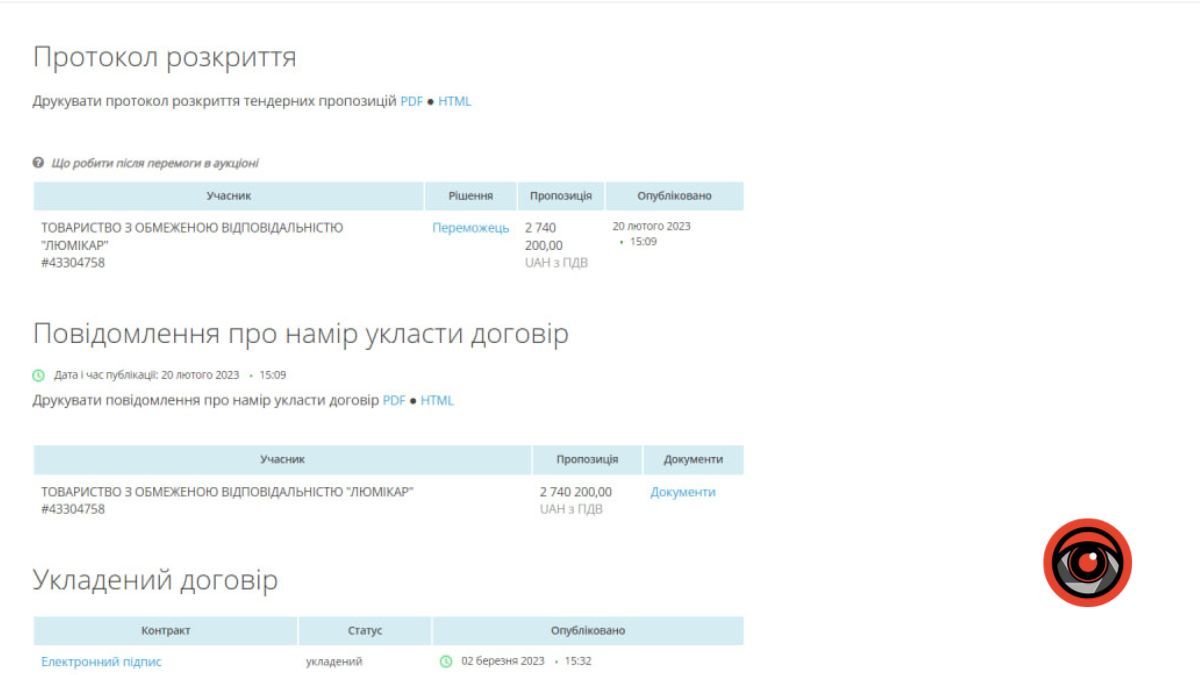This screenshot has height=675, width=1200.
Task: Open Документи for ЛЮМІКАР bid
Action: [x=682, y=493]
